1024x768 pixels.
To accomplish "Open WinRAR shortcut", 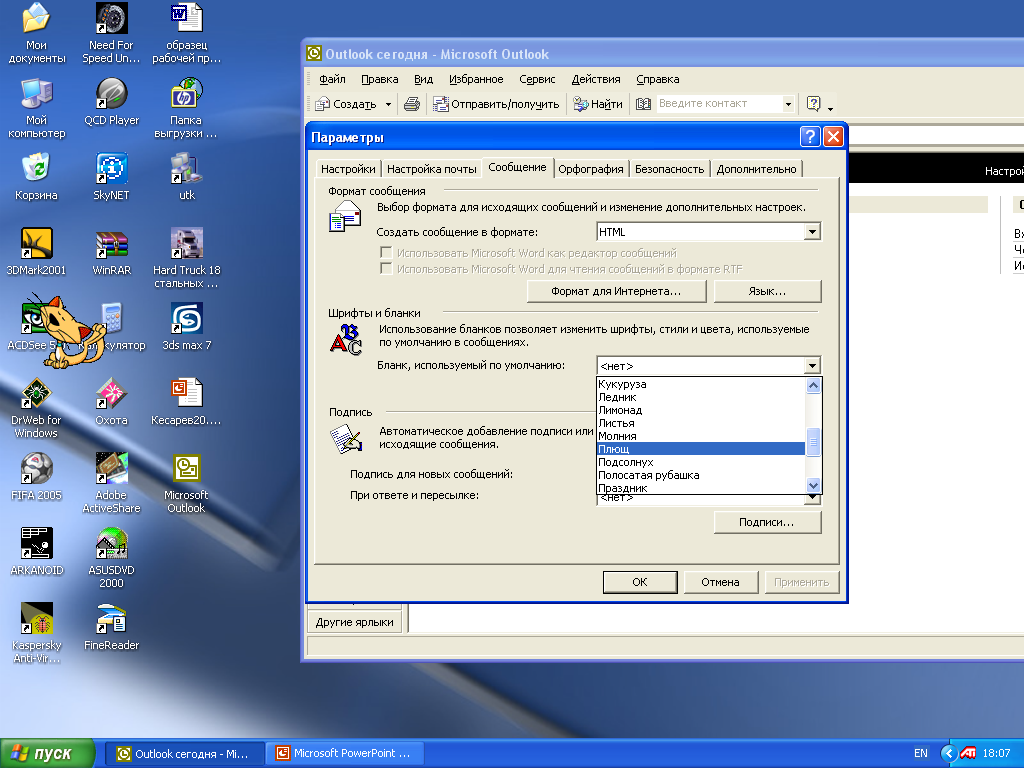I will click(x=111, y=251).
